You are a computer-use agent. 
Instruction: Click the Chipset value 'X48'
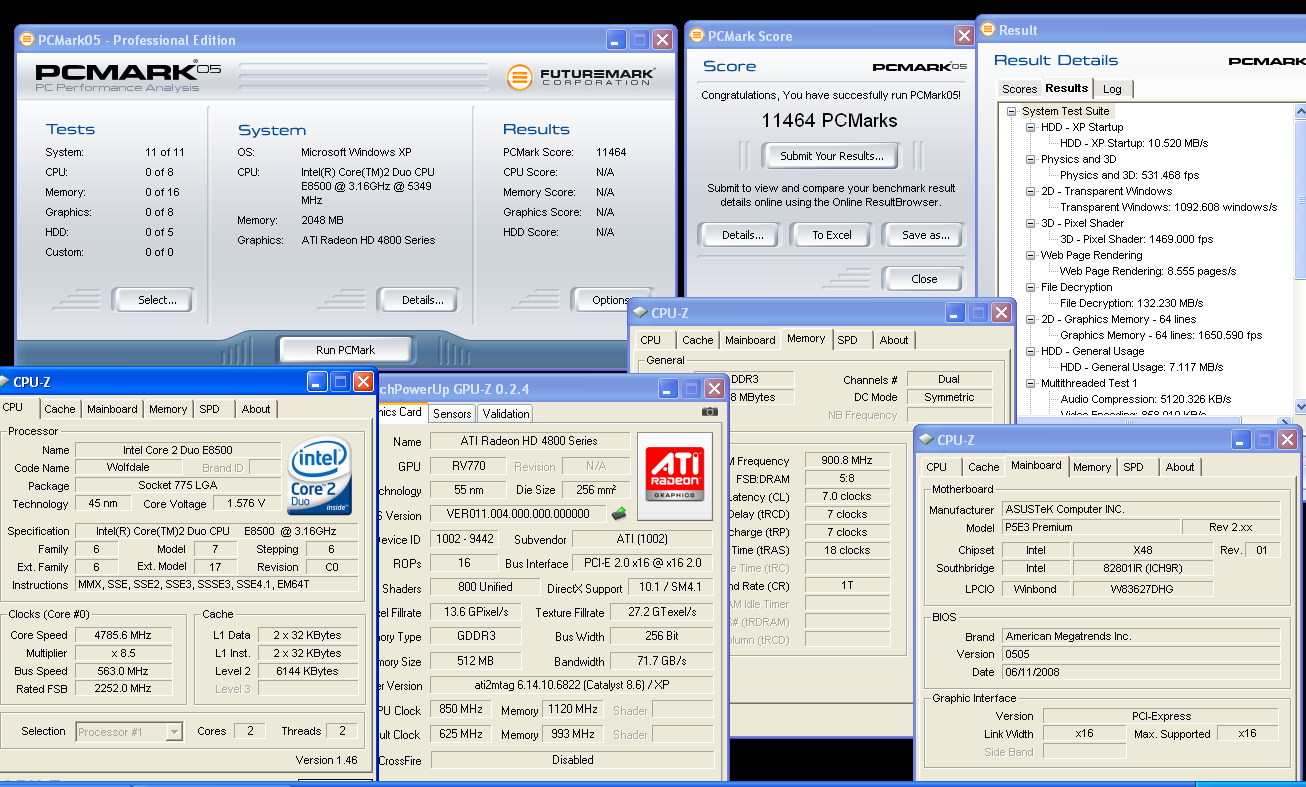[1141, 550]
